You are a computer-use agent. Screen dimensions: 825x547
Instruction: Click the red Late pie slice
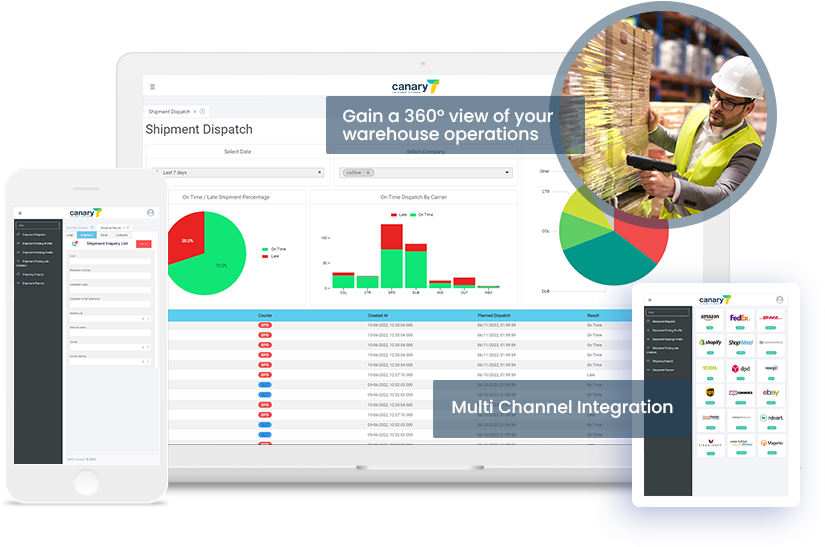tap(185, 237)
